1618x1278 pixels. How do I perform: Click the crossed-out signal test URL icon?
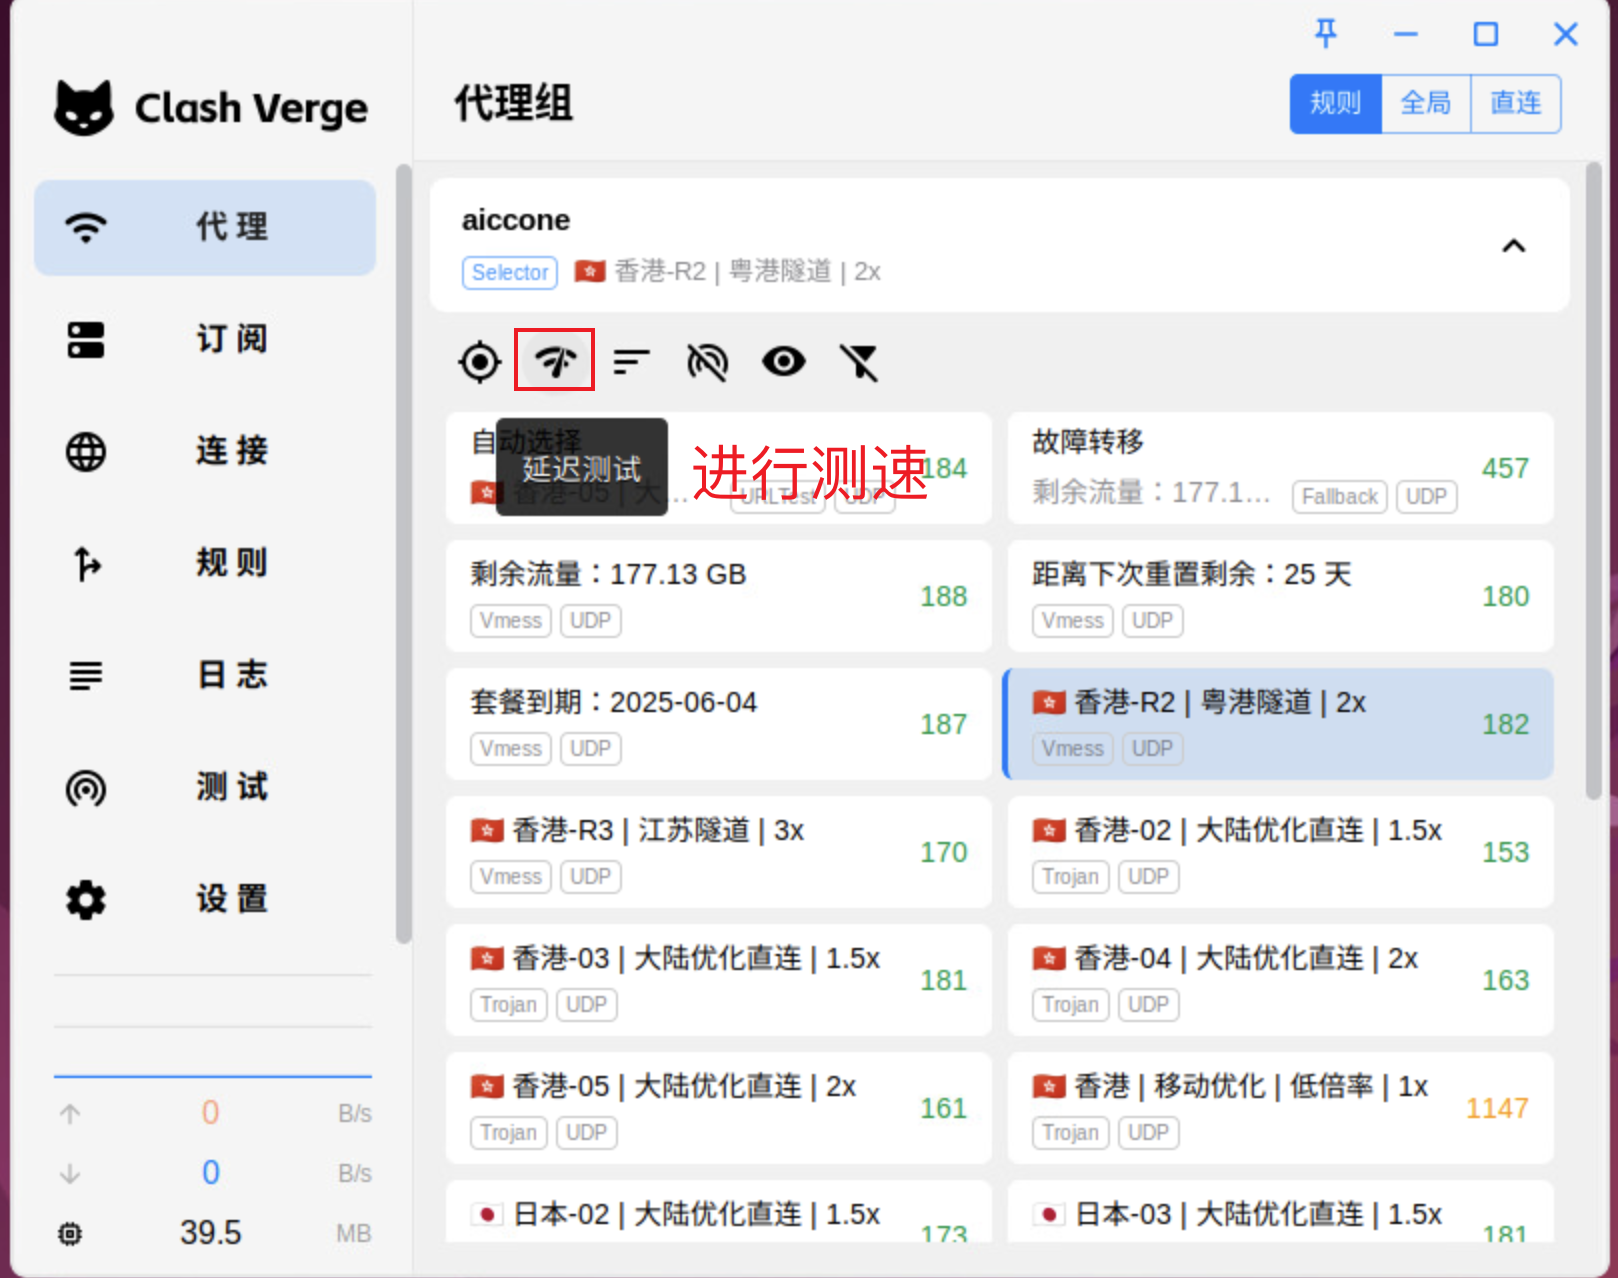707,362
